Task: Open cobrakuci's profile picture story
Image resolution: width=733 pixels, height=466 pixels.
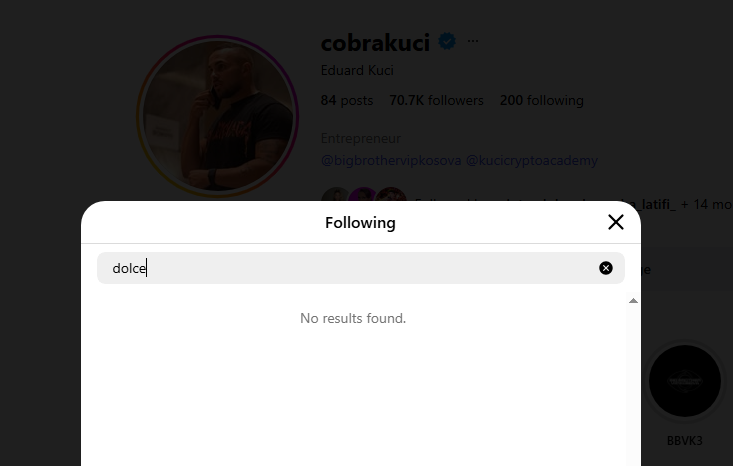Action: coord(217,116)
